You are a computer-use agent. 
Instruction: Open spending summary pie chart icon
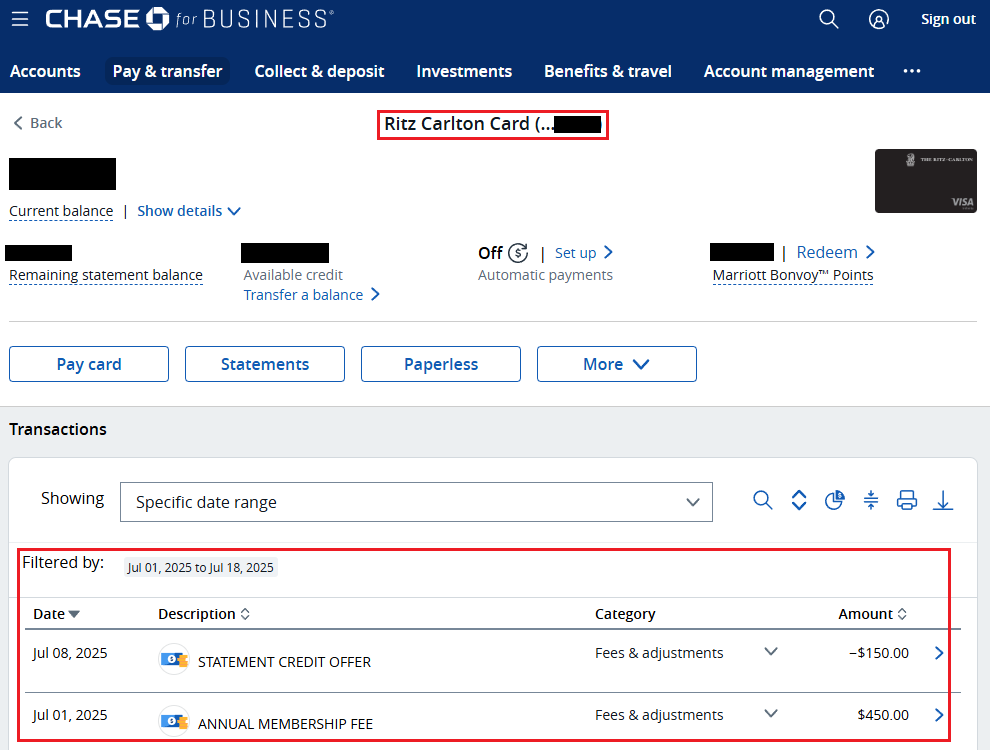click(835, 500)
